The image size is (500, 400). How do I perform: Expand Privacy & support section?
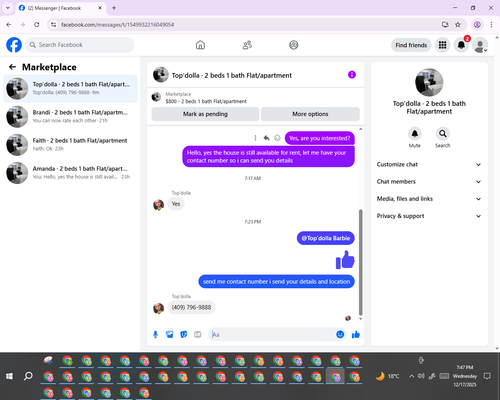429,216
